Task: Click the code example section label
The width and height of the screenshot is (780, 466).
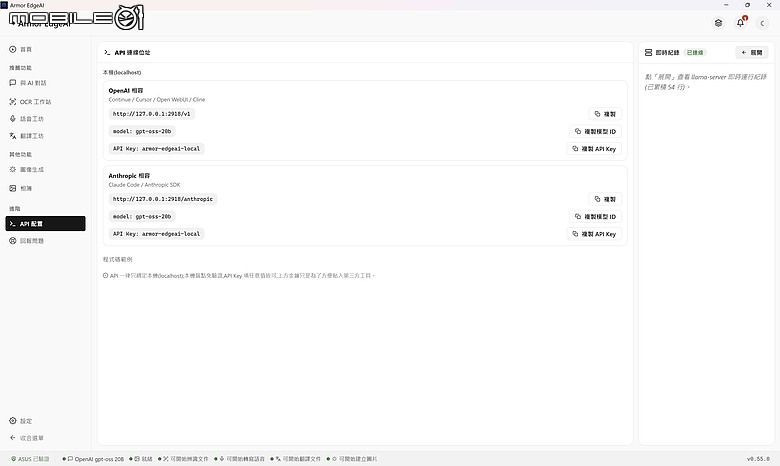Action: [117, 260]
